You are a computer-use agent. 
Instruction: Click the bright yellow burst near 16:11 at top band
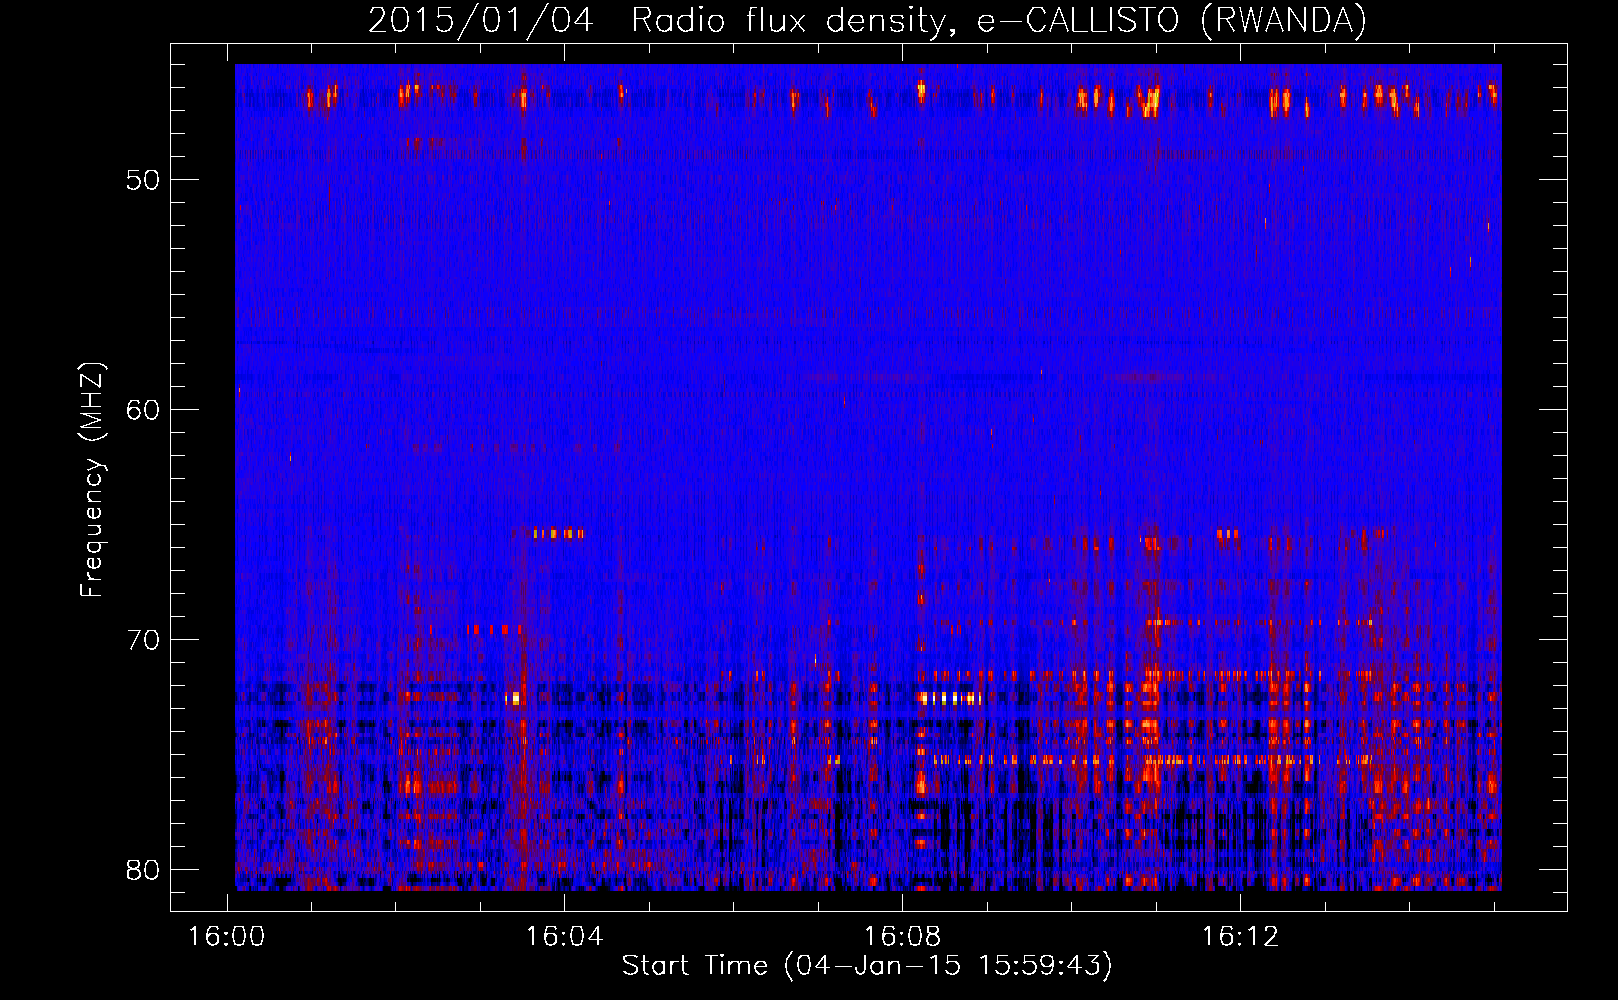click(x=1150, y=99)
